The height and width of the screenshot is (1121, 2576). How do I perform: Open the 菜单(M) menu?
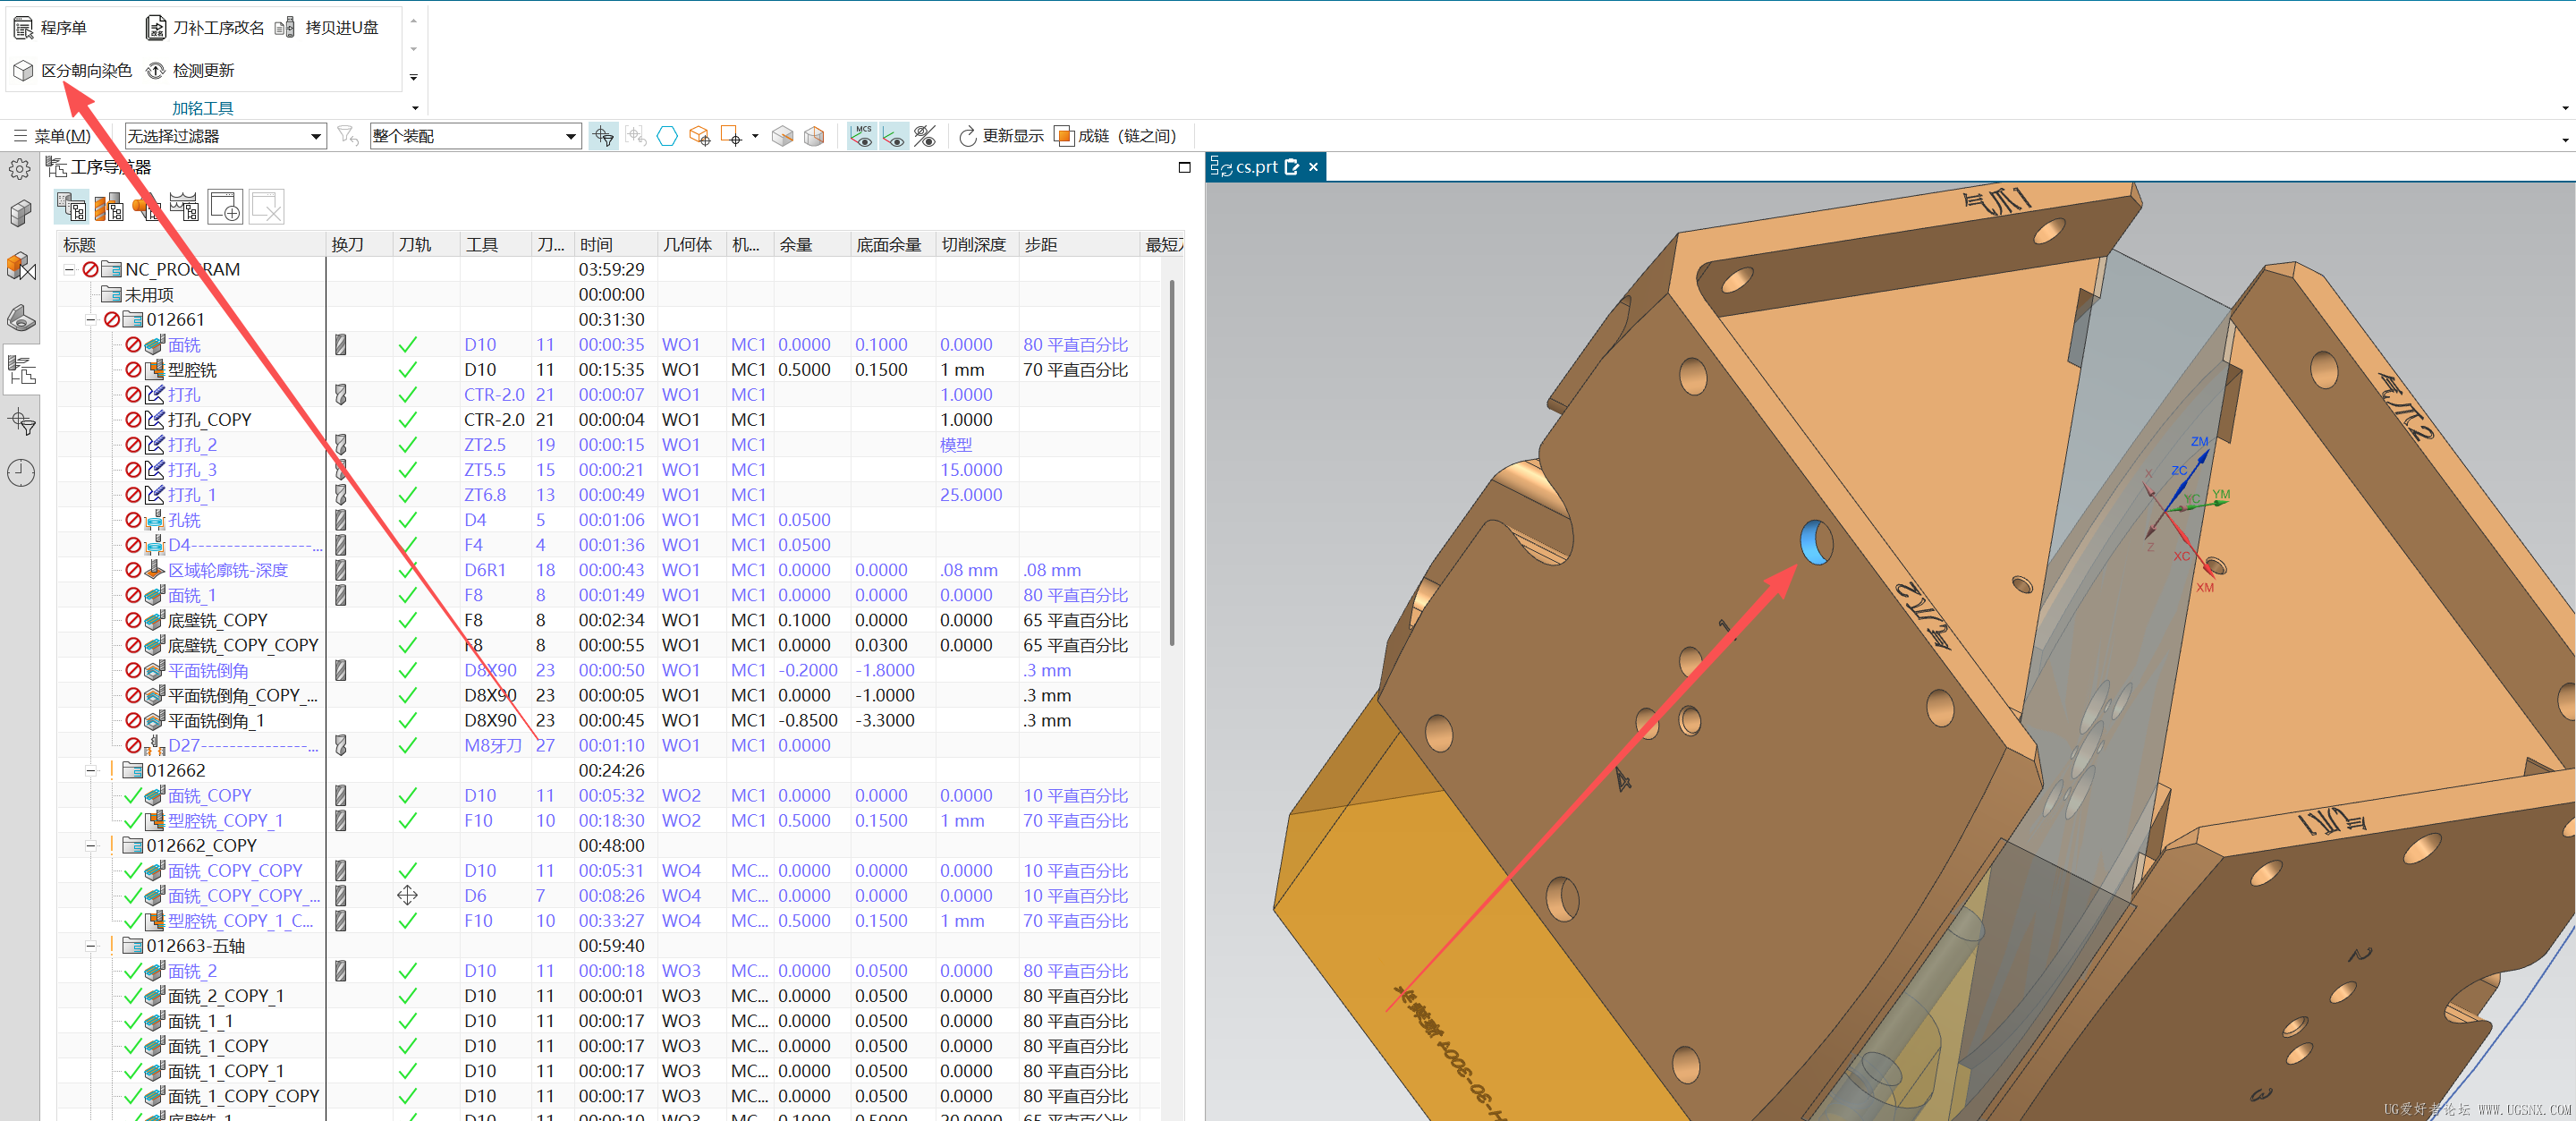click(52, 136)
